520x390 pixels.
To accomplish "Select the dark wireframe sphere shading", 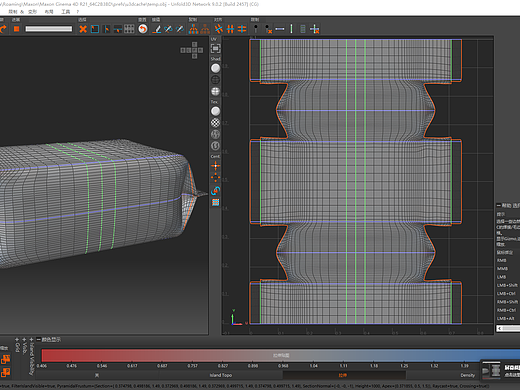I will click(216, 80).
